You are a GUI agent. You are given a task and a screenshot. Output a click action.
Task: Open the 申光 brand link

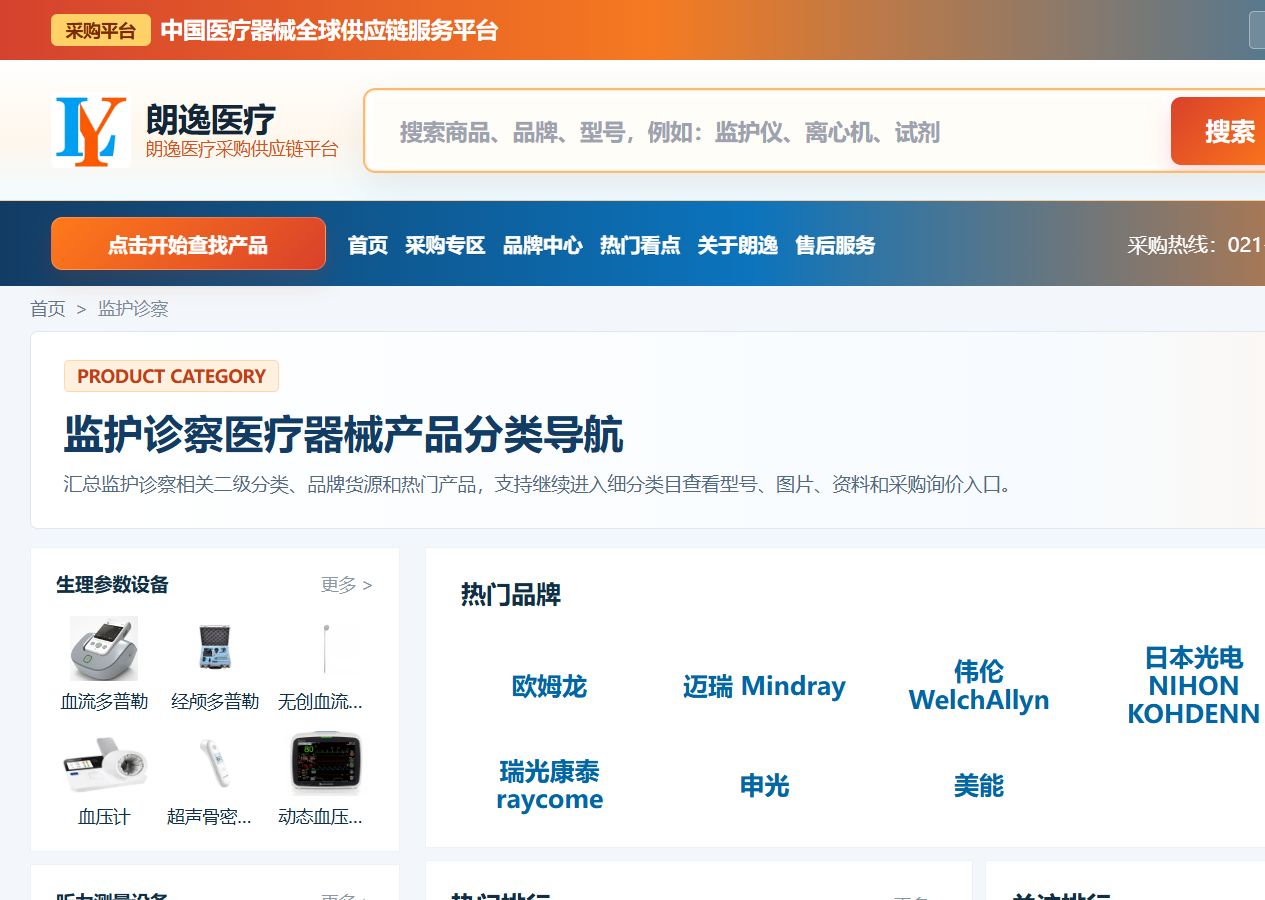coord(764,785)
